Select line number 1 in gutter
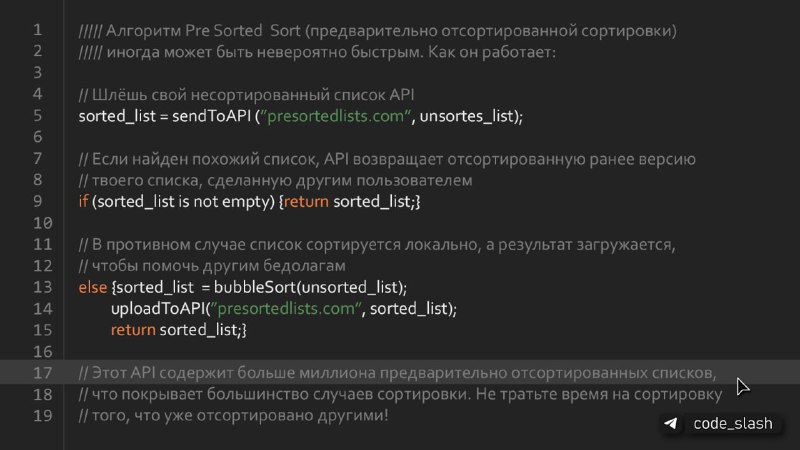Viewport: 800px width, 450px height. pos(38,30)
